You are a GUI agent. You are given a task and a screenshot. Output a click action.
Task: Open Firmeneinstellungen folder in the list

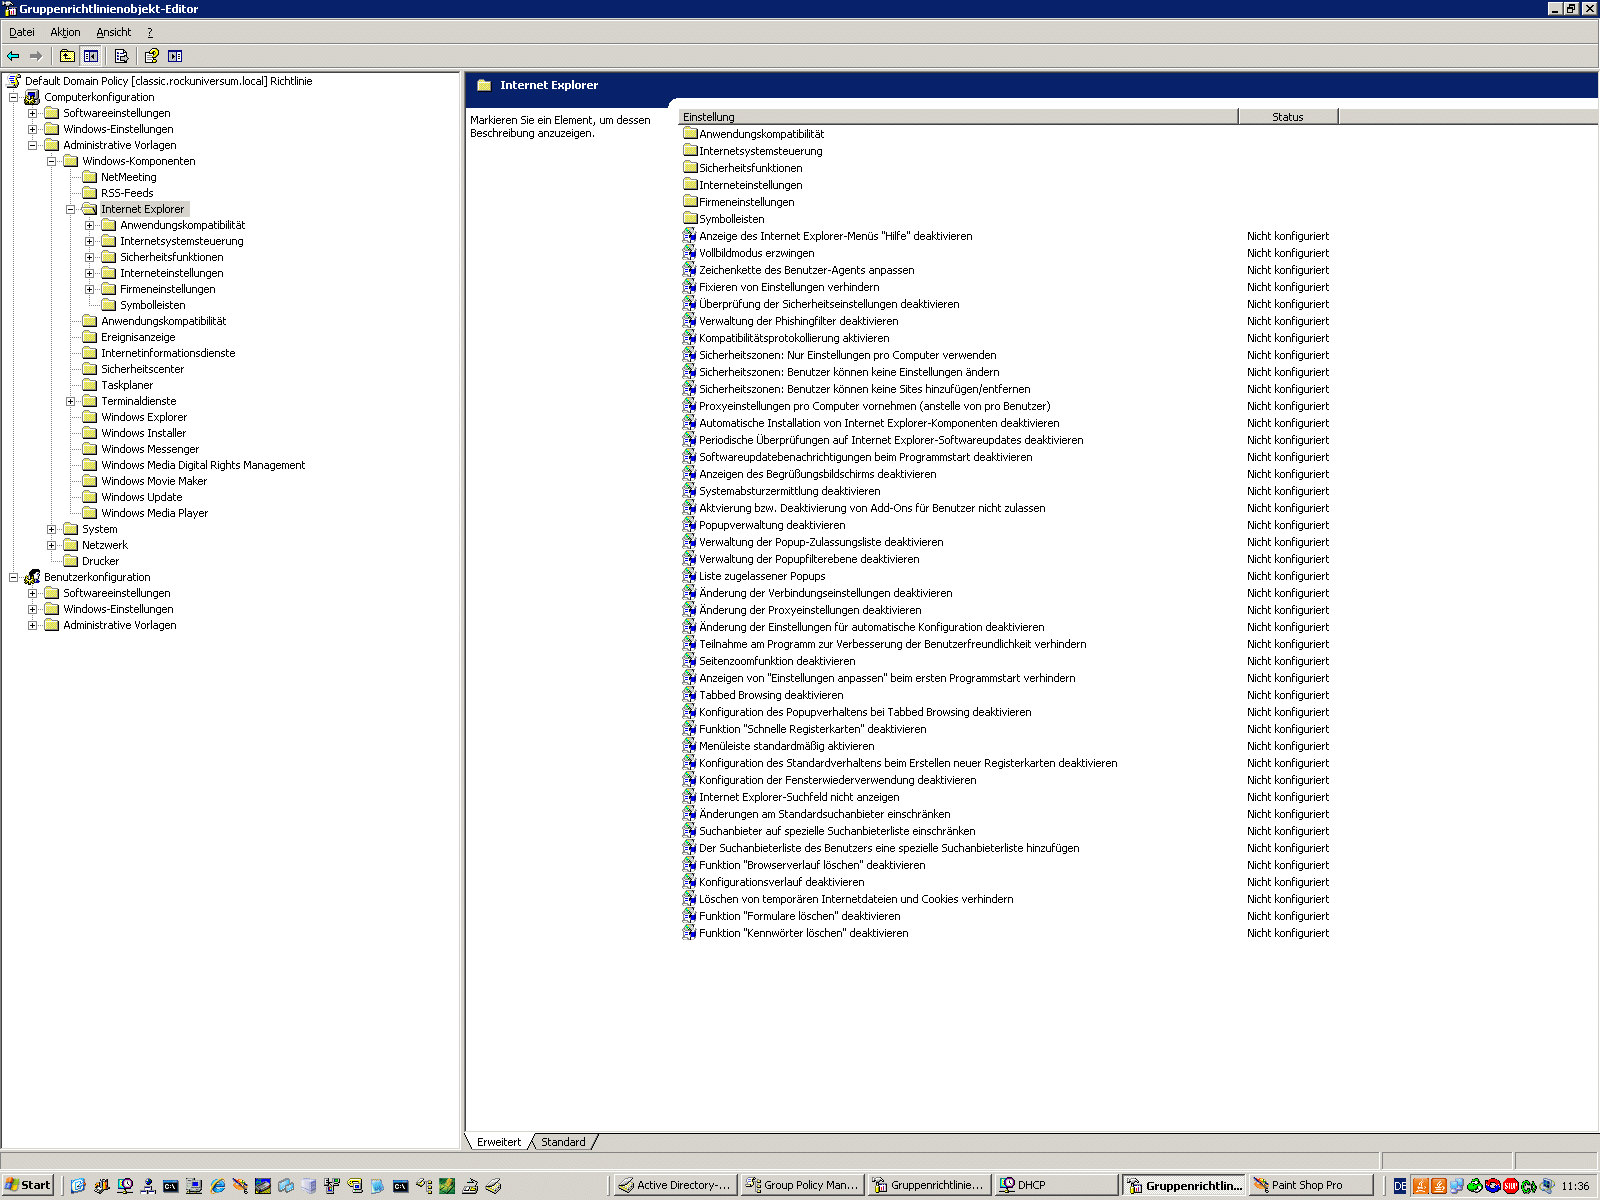pos(746,202)
